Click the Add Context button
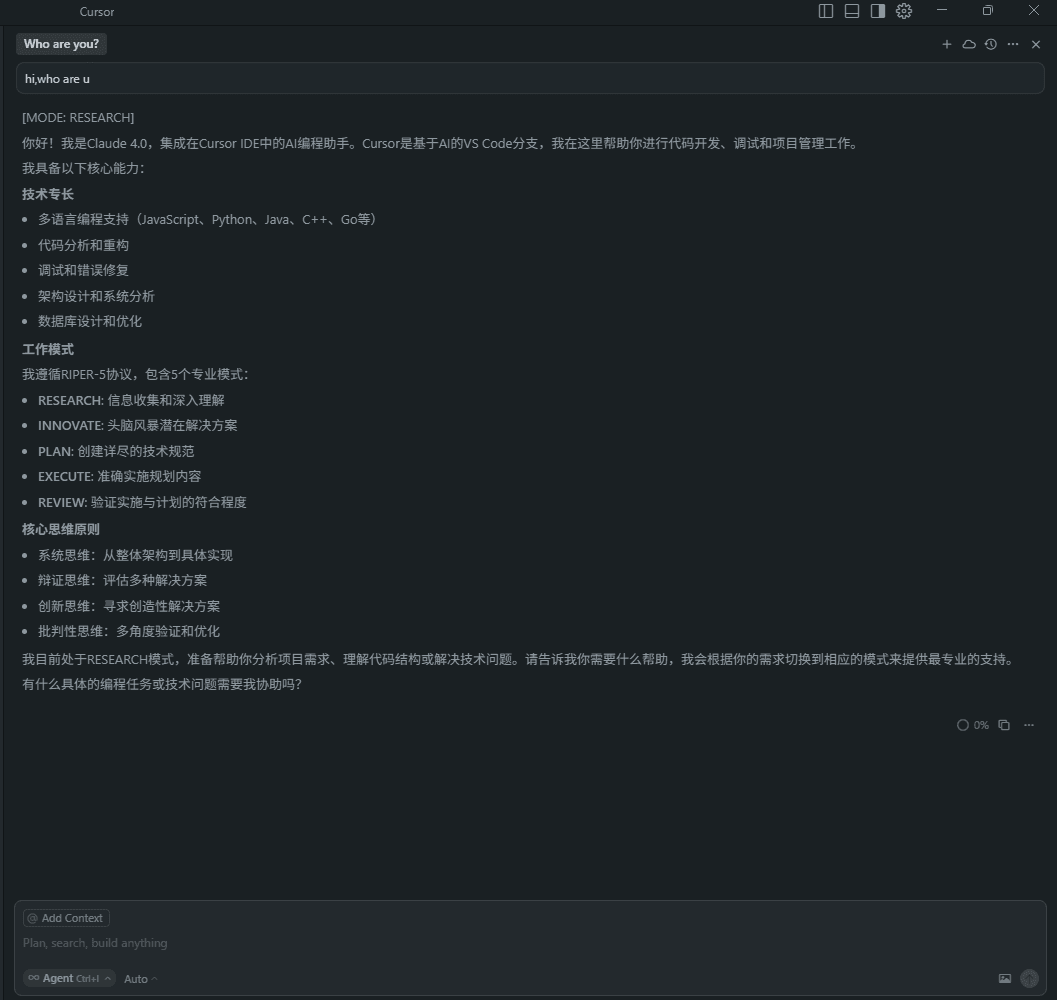 click(66, 918)
